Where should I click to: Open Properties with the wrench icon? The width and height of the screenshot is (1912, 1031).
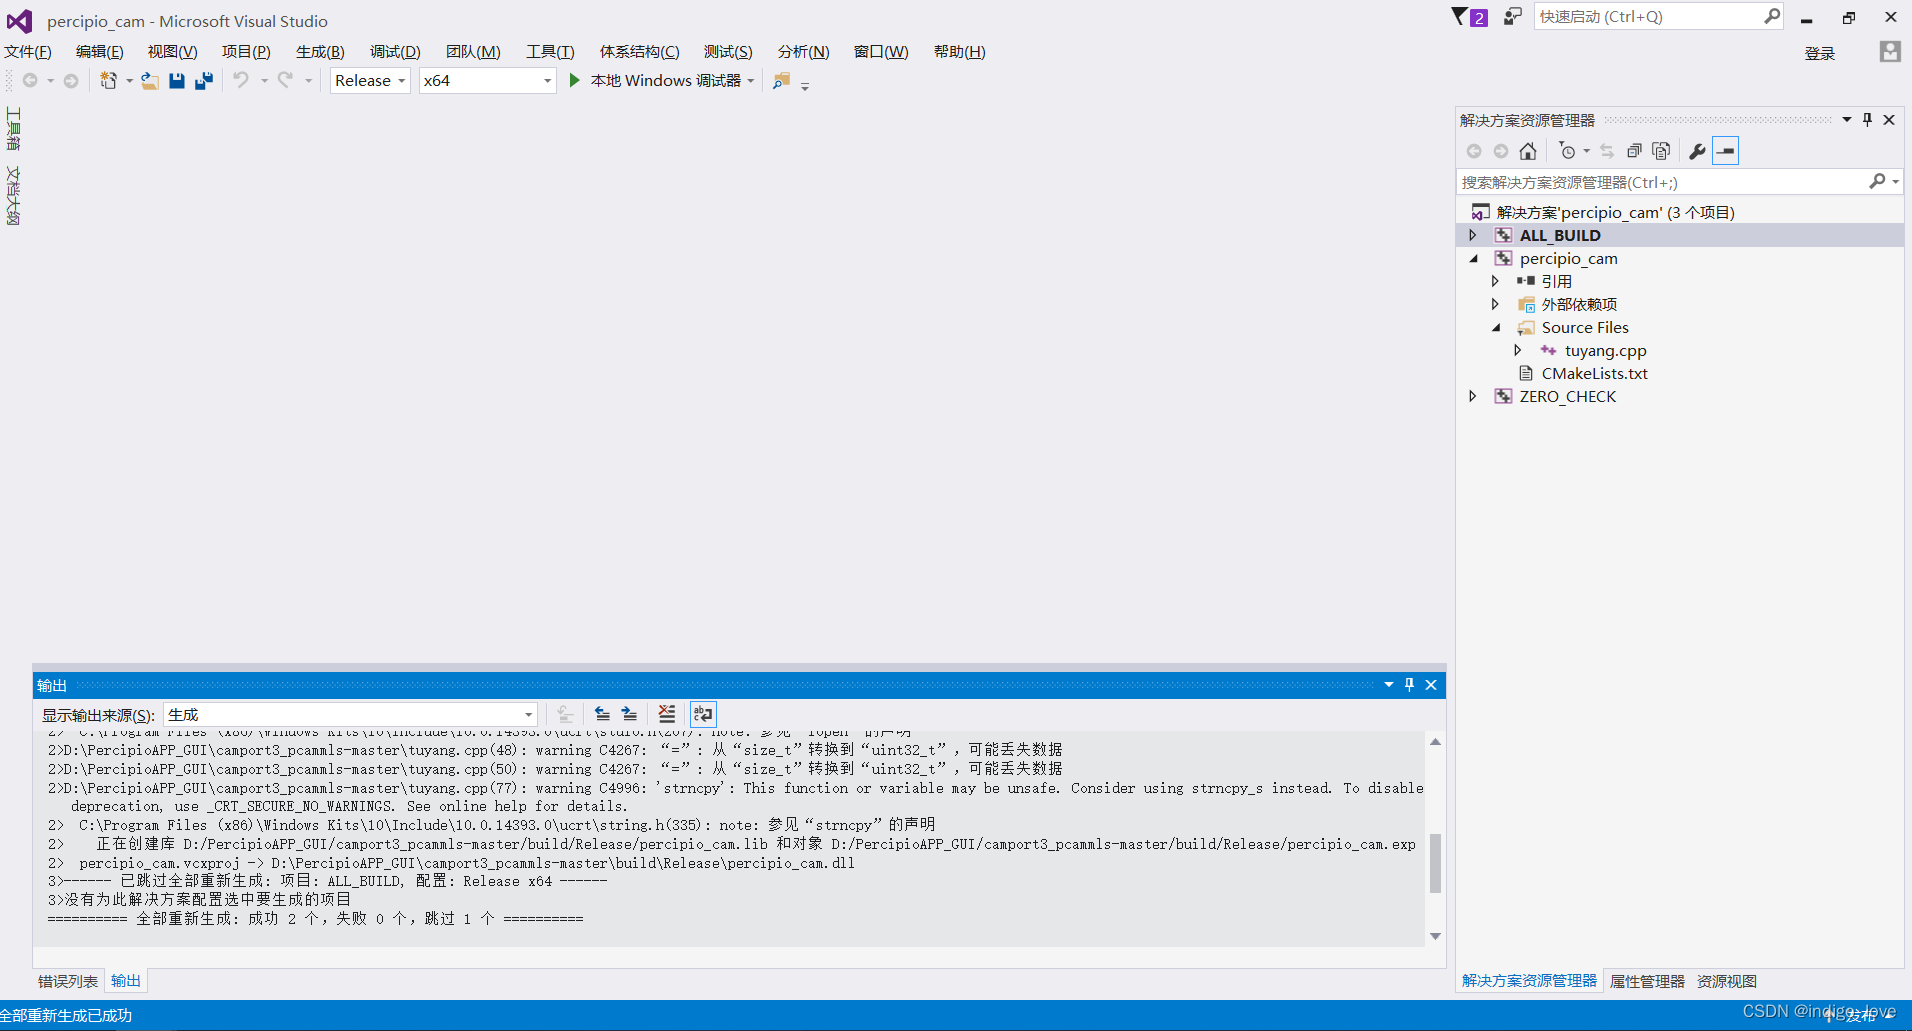pyautogui.click(x=1697, y=151)
